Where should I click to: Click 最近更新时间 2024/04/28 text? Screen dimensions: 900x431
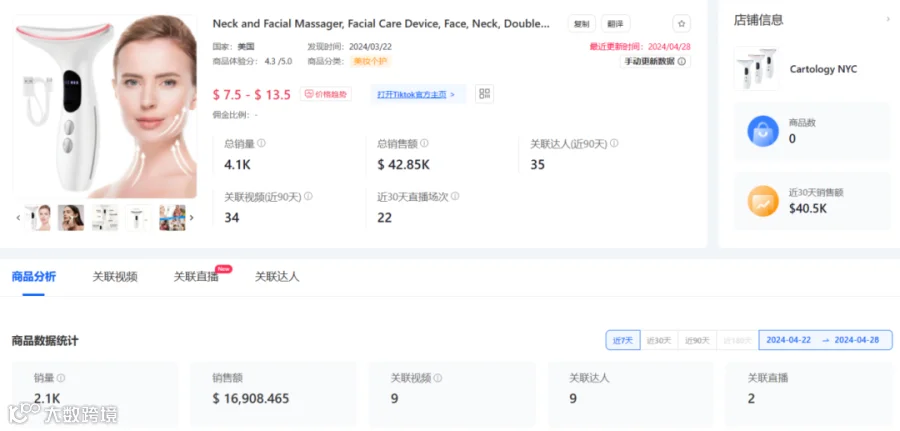tap(640, 46)
